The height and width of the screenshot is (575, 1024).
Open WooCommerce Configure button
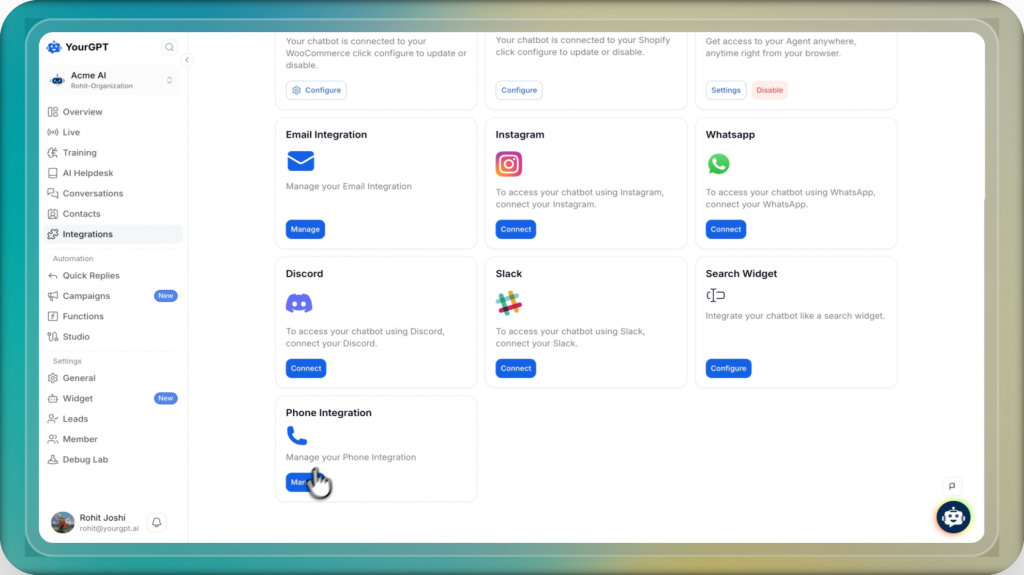tap(316, 90)
